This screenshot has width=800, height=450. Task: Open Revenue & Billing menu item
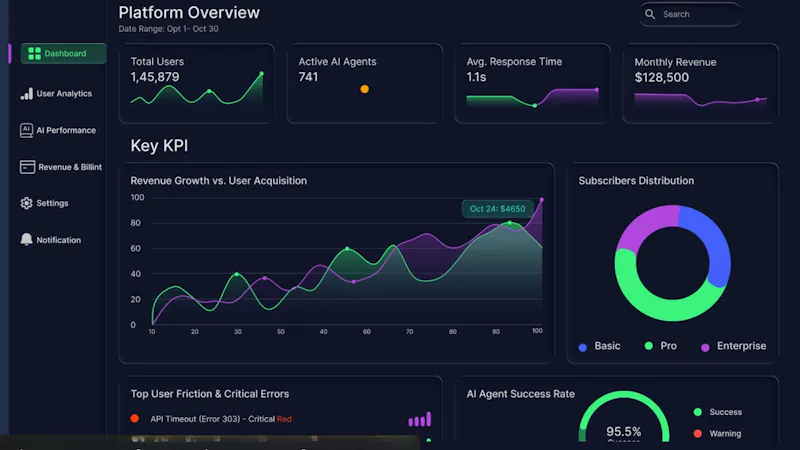point(61,167)
